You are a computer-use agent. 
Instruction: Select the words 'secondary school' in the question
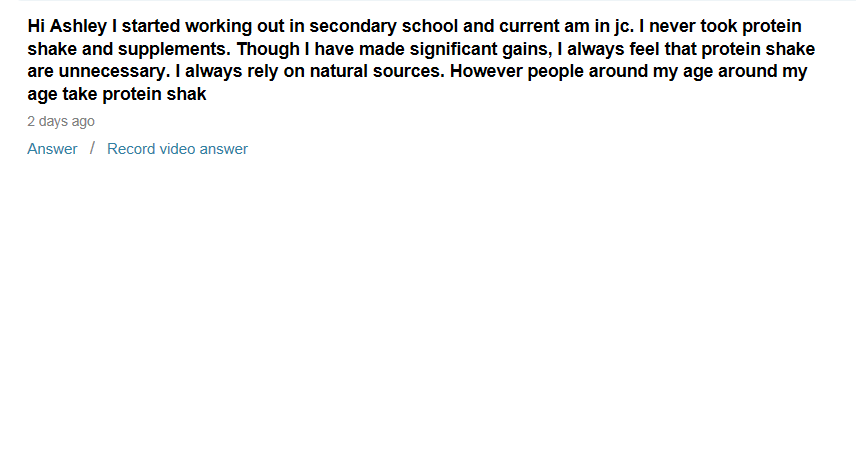384,26
